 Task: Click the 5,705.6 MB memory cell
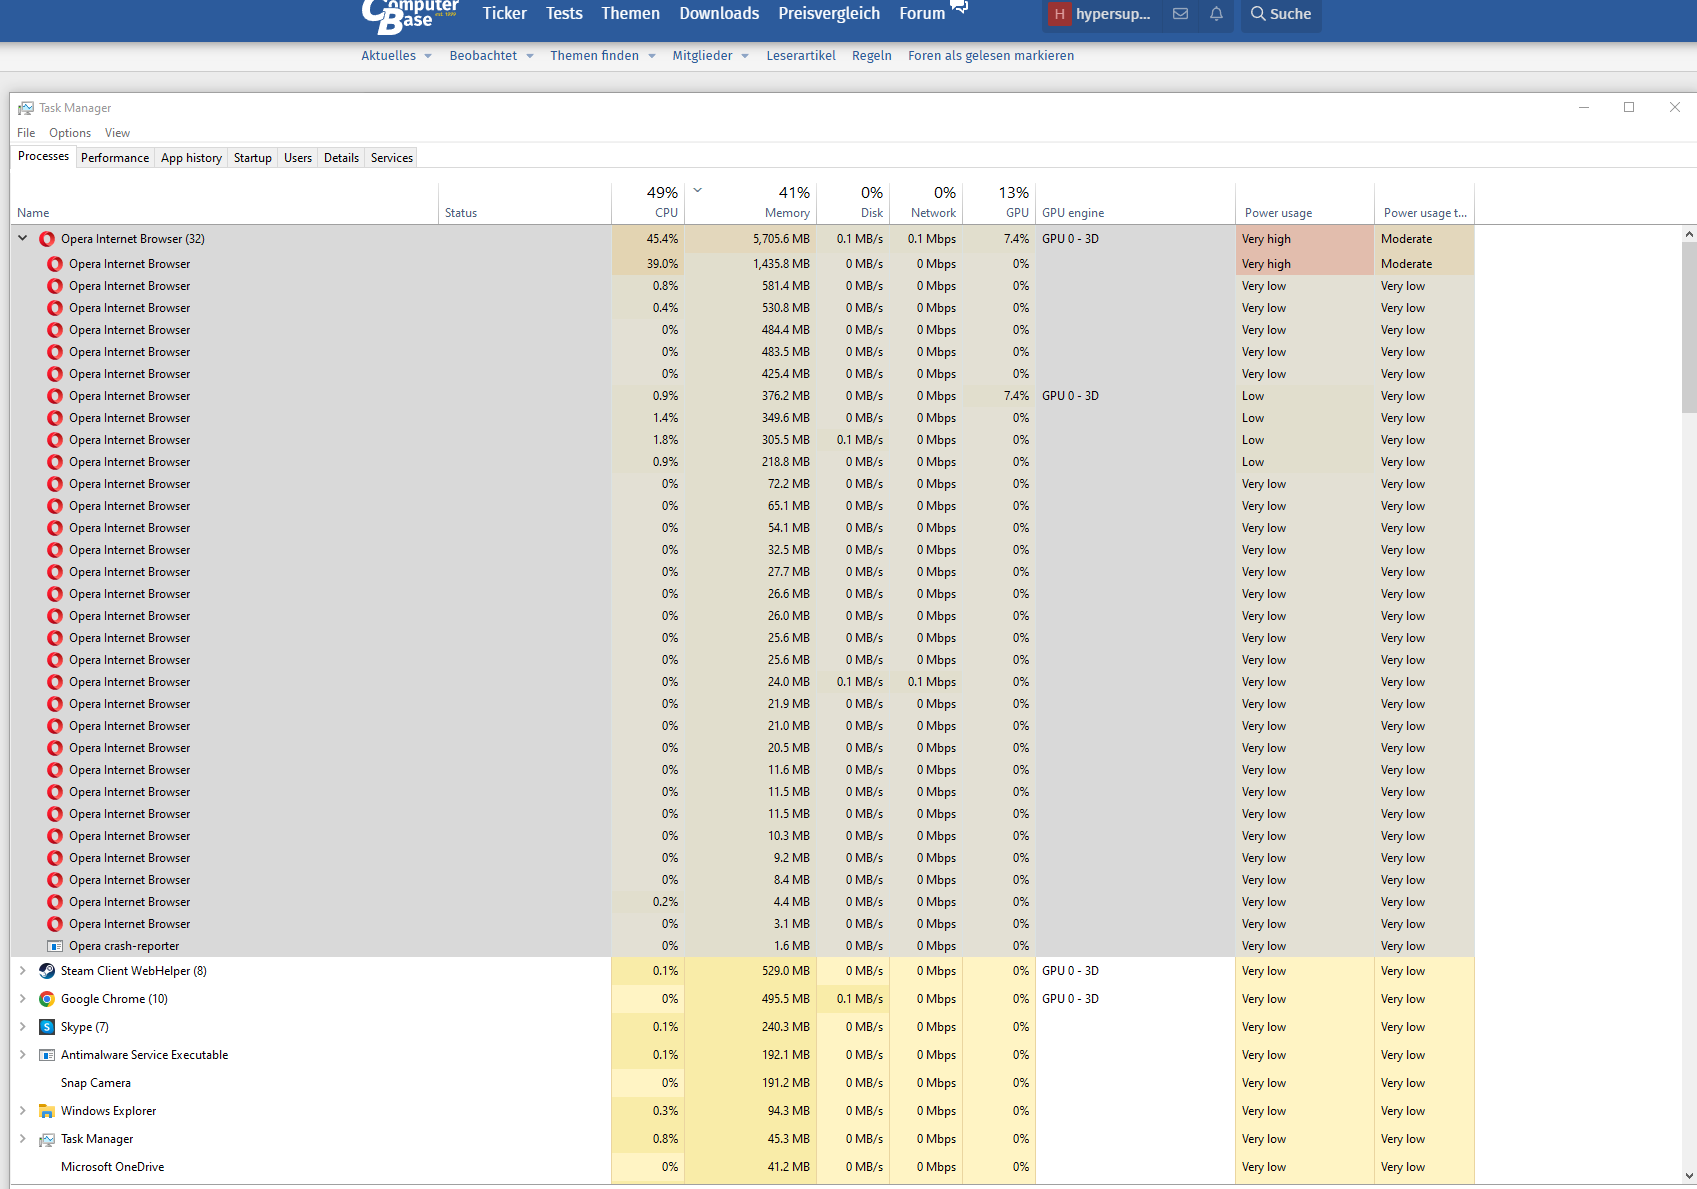[x=751, y=239]
